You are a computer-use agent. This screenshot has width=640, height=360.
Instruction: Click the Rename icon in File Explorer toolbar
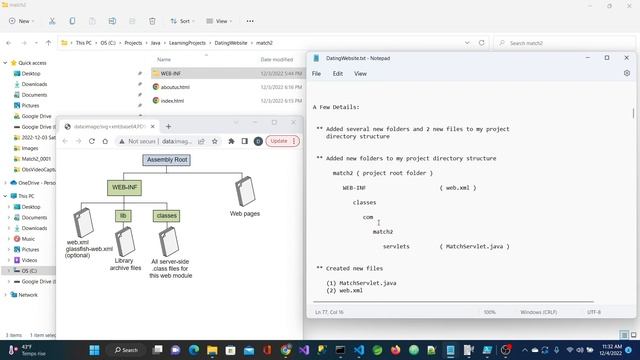pyautogui.click(x=112, y=21)
